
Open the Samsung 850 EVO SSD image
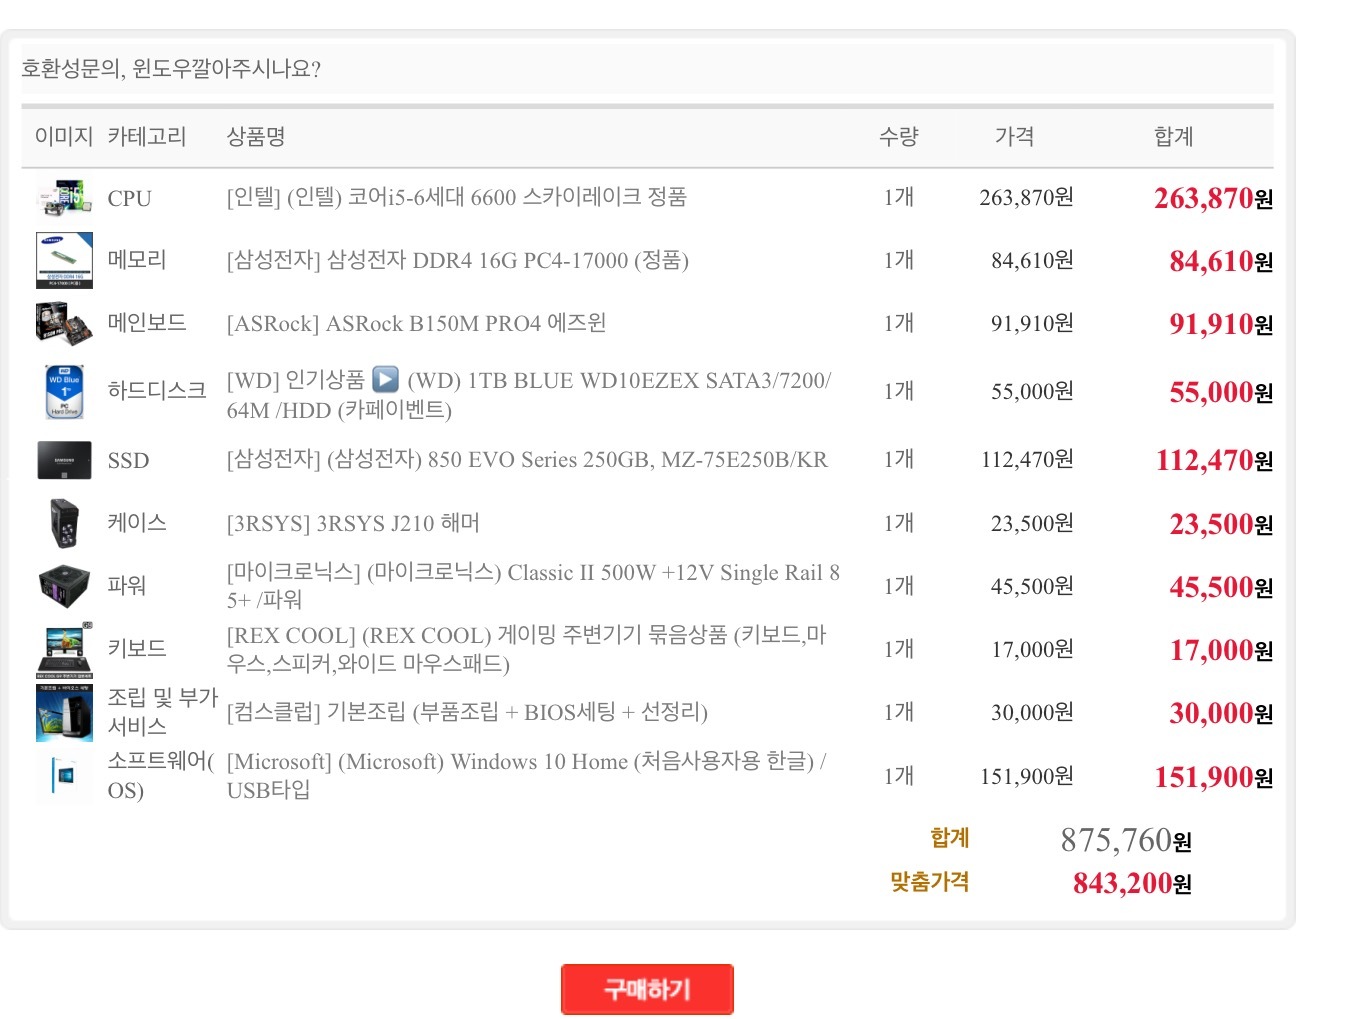pyautogui.click(x=64, y=460)
